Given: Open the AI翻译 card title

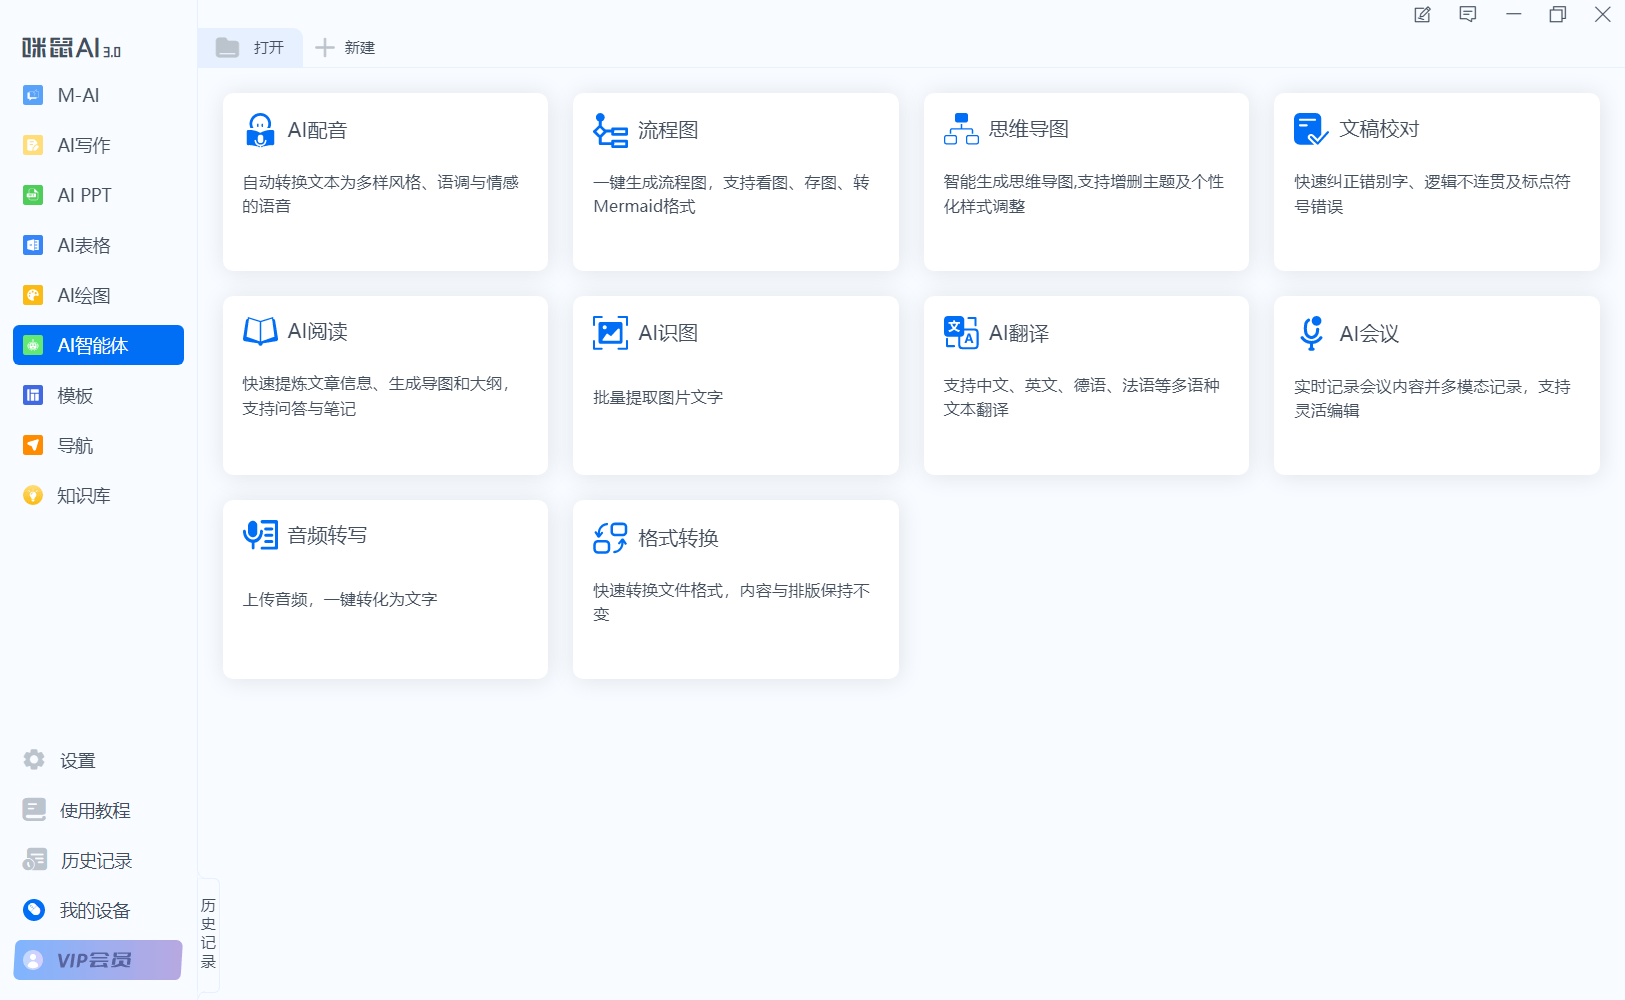Looking at the screenshot, I should [x=1019, y=333].
